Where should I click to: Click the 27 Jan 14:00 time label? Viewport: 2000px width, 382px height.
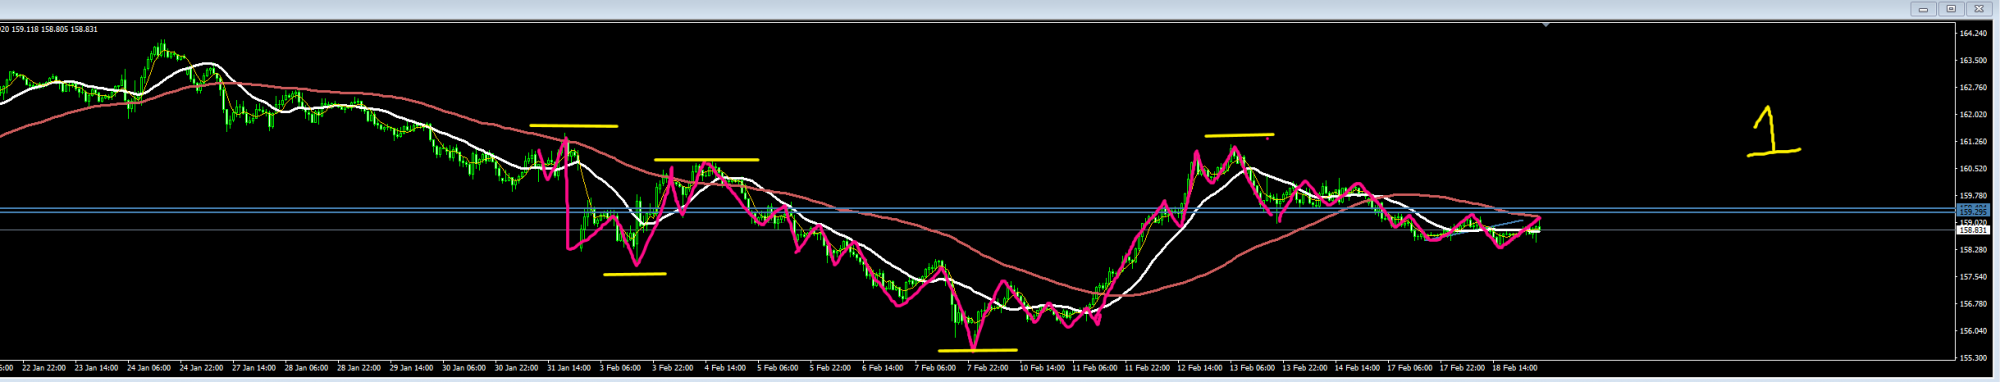[x=254, y=368]
